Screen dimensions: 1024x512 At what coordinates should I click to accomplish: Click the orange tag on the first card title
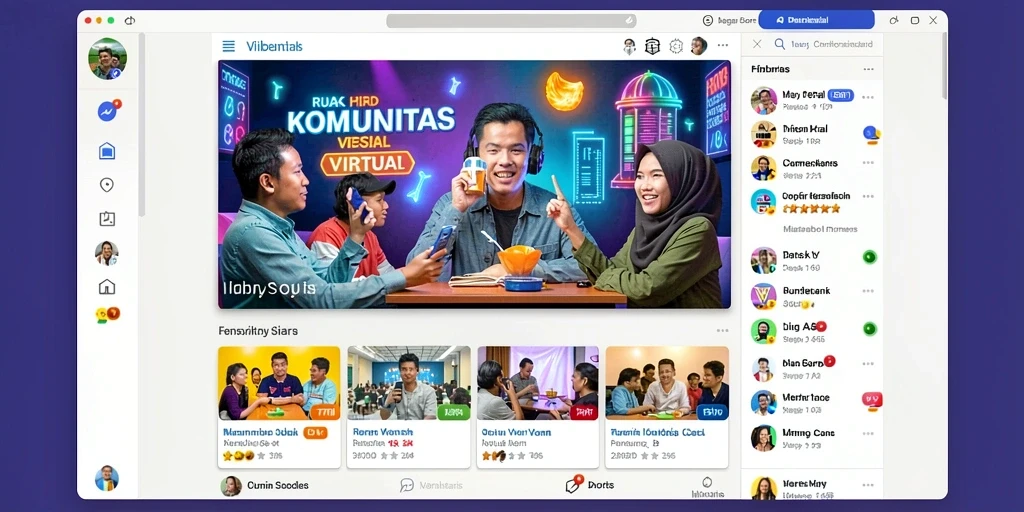[x=315, y=432]
